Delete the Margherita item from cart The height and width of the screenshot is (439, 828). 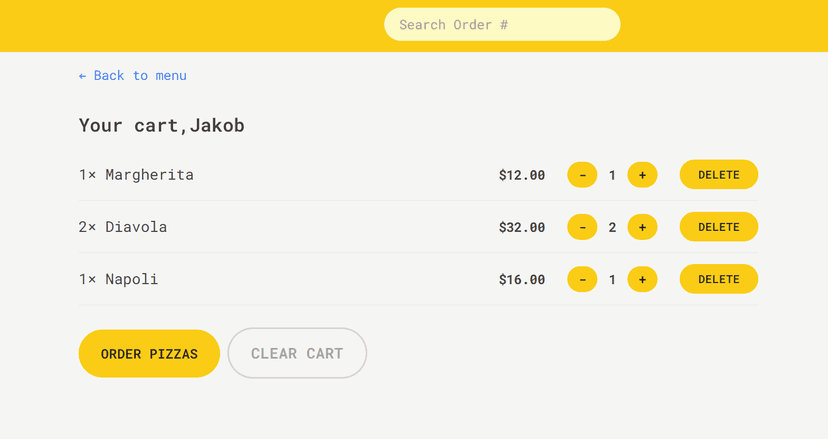719,174
